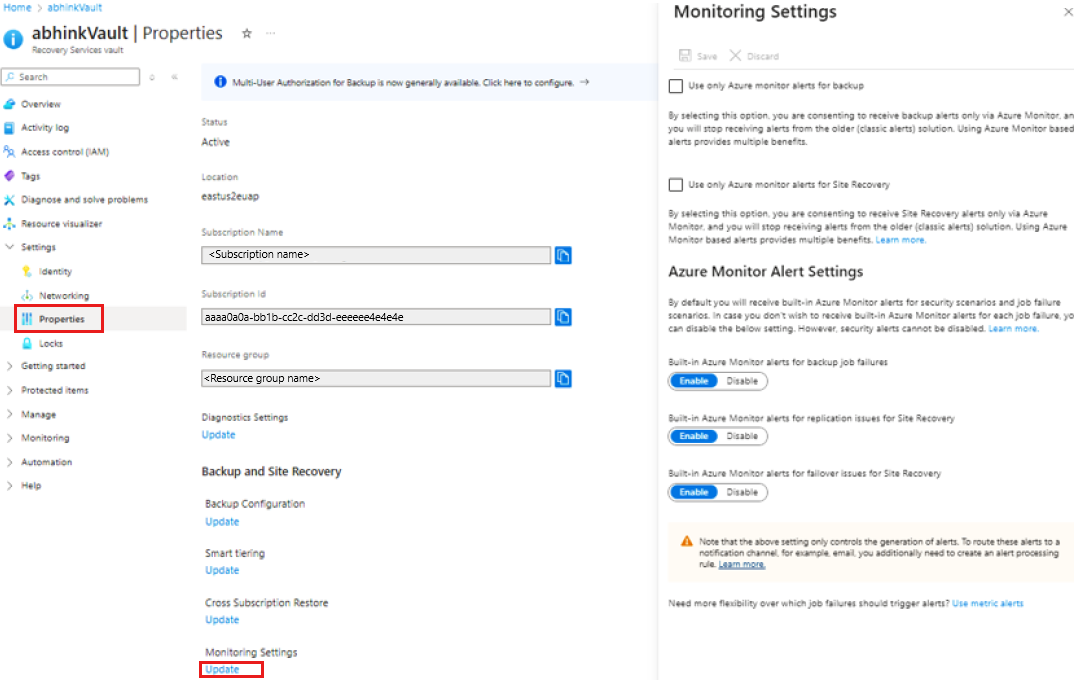
Task: Click the Discard X icon
Action: click(735, 55)
